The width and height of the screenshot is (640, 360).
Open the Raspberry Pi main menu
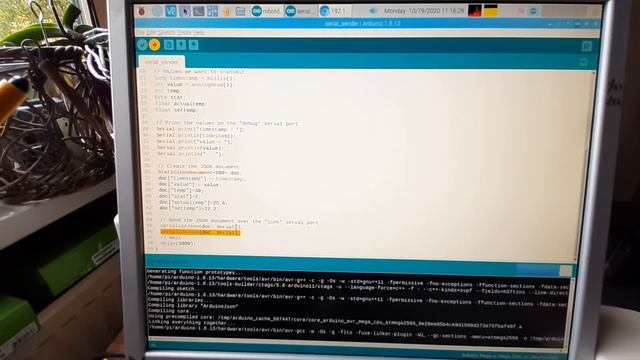pos(142,11)
